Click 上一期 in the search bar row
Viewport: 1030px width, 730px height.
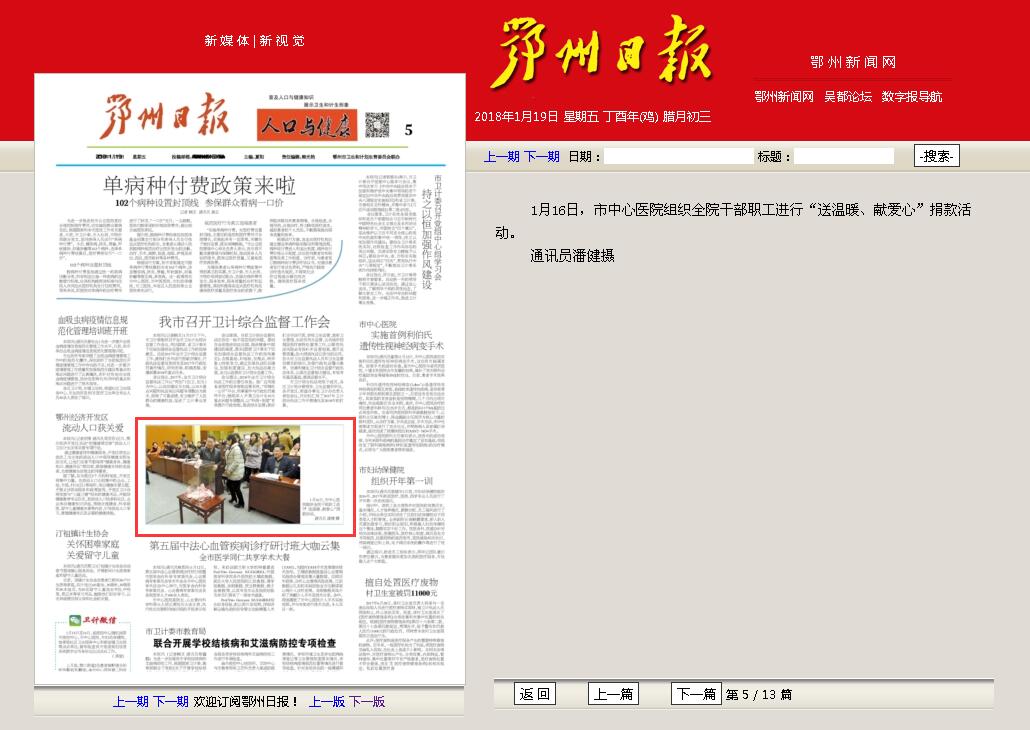pyautogui.click(x=502, y=156)
